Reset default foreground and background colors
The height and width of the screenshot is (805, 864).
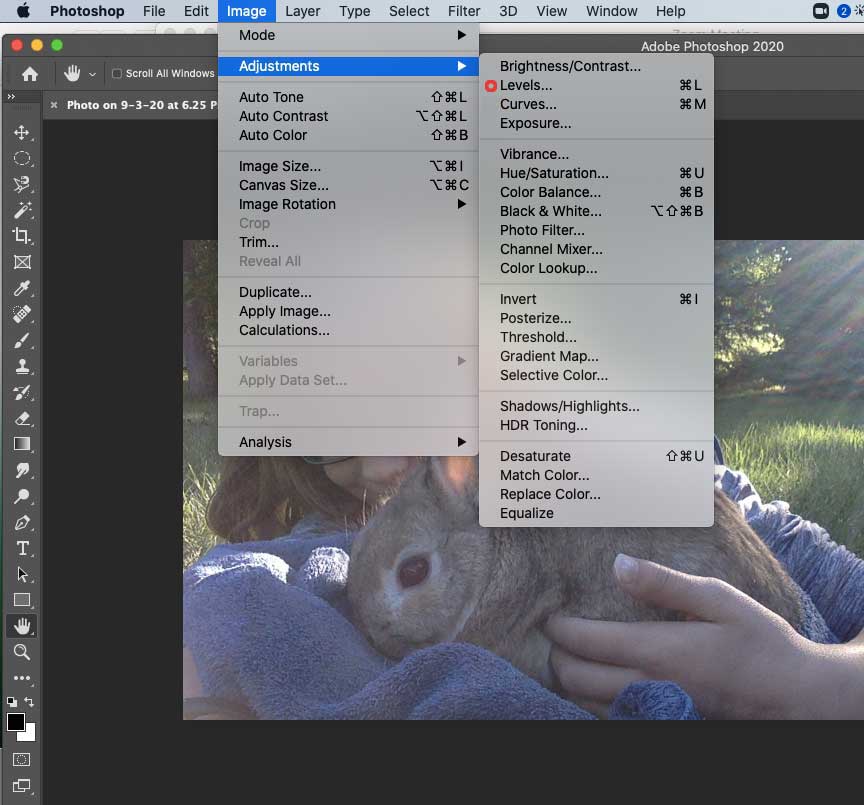tap(12, 702)
